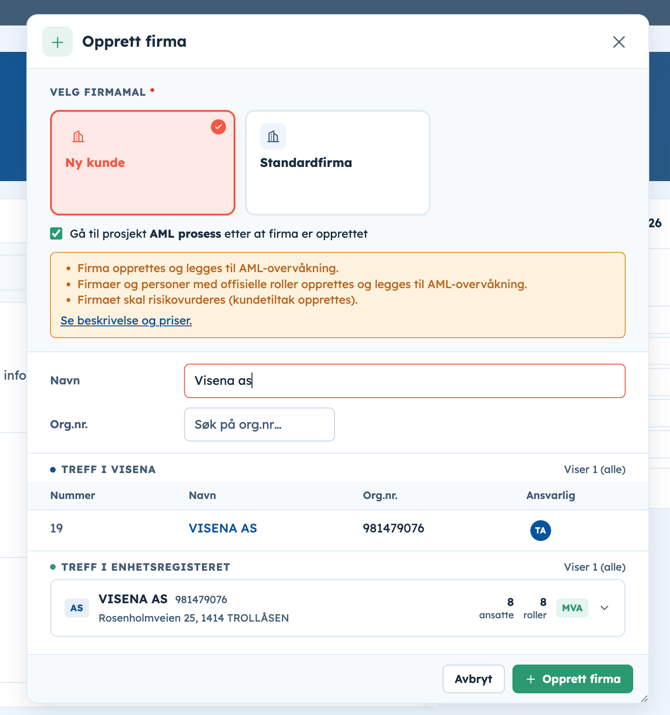The image size is (670, 715).
Task: Click Viser 1 (alle) beside Treff i Enhetsregisteret
Action: click(x=594, y=567)
